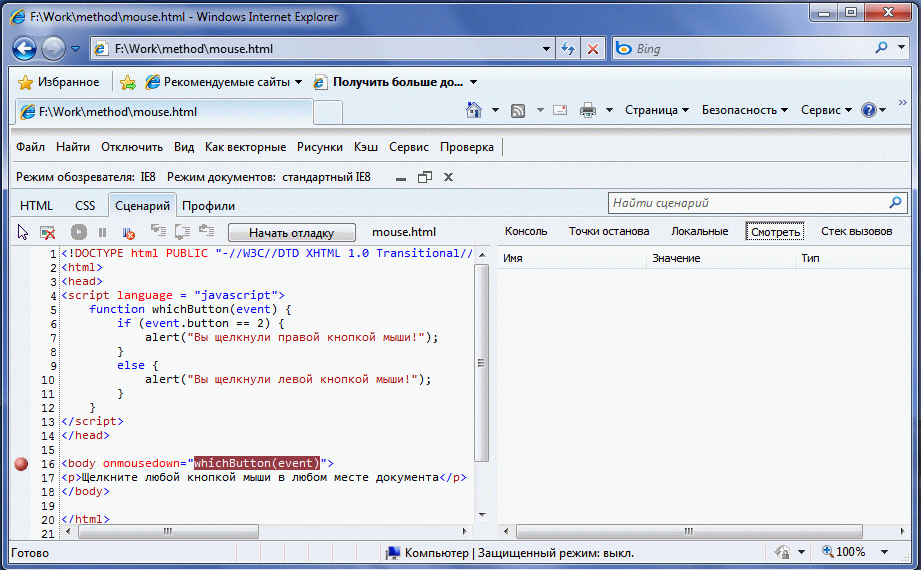Viewport: 921px width, 570px height.
Task: Switch to the Профили tab
Action: [x=209, y=206]
